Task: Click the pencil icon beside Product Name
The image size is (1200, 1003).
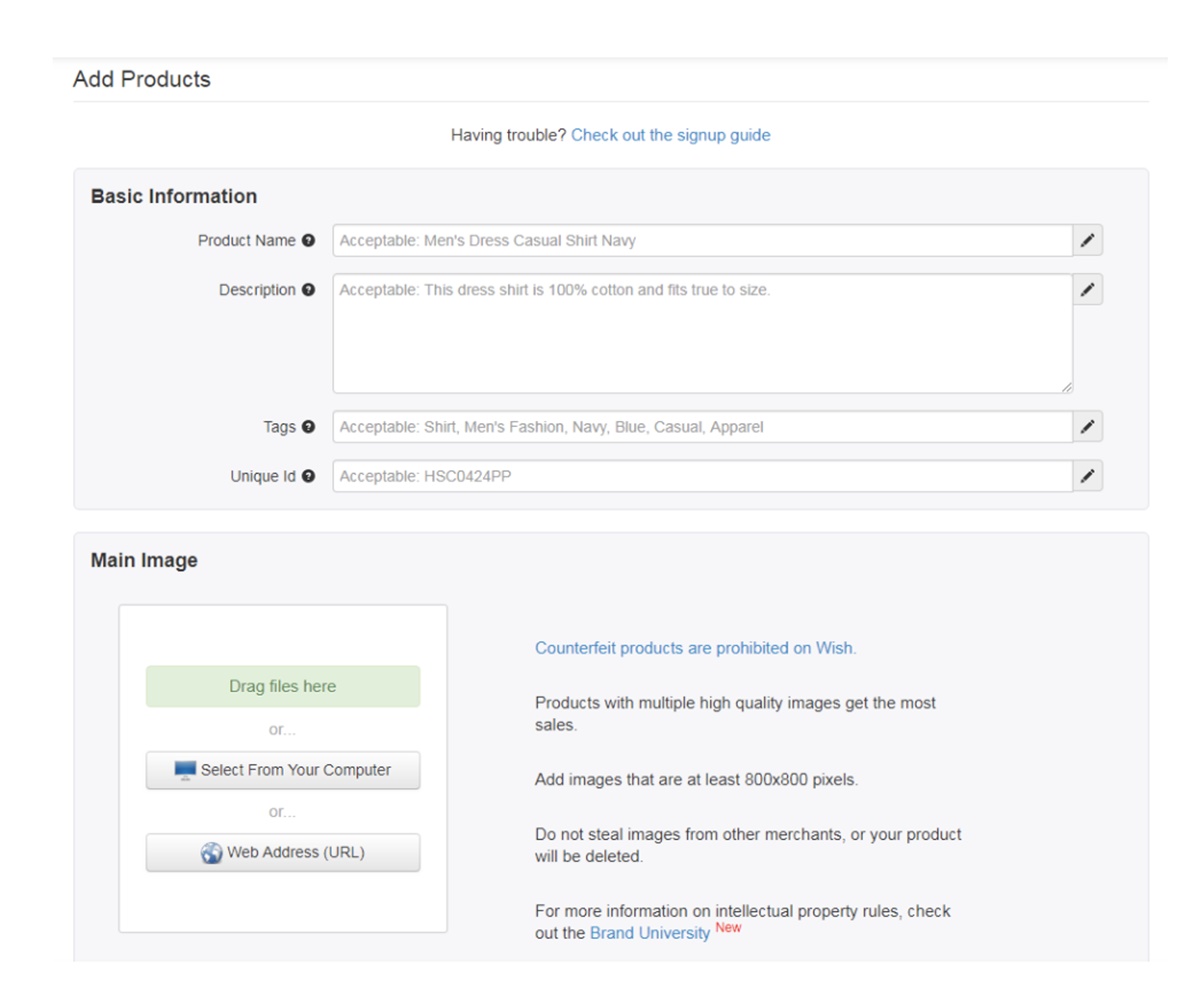Action: point(1088,241)
